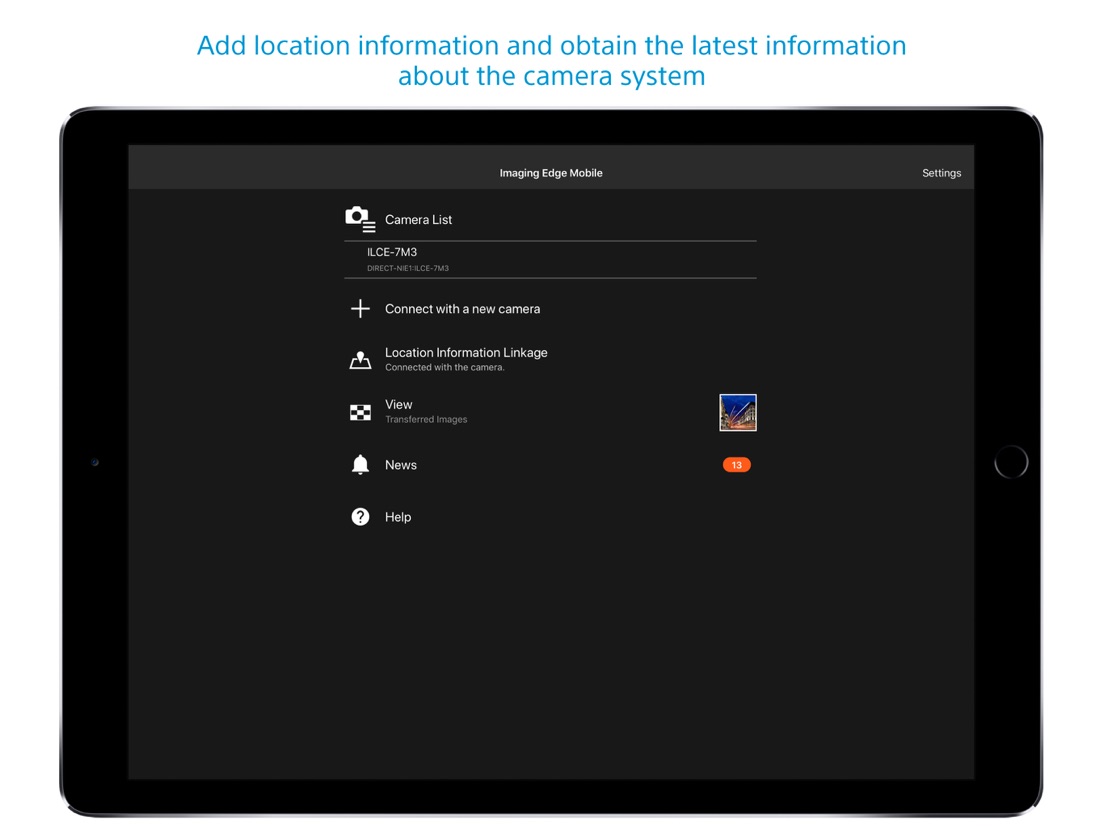This screenshot has height=828, width=1104.
Task: Click the iPad home button
Action: 1011,463
